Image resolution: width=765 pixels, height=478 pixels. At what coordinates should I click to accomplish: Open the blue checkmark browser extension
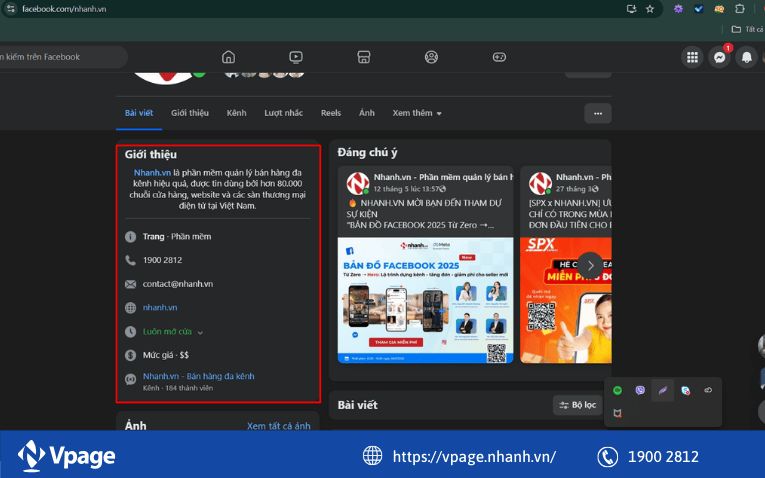click(x=699, y=9)
